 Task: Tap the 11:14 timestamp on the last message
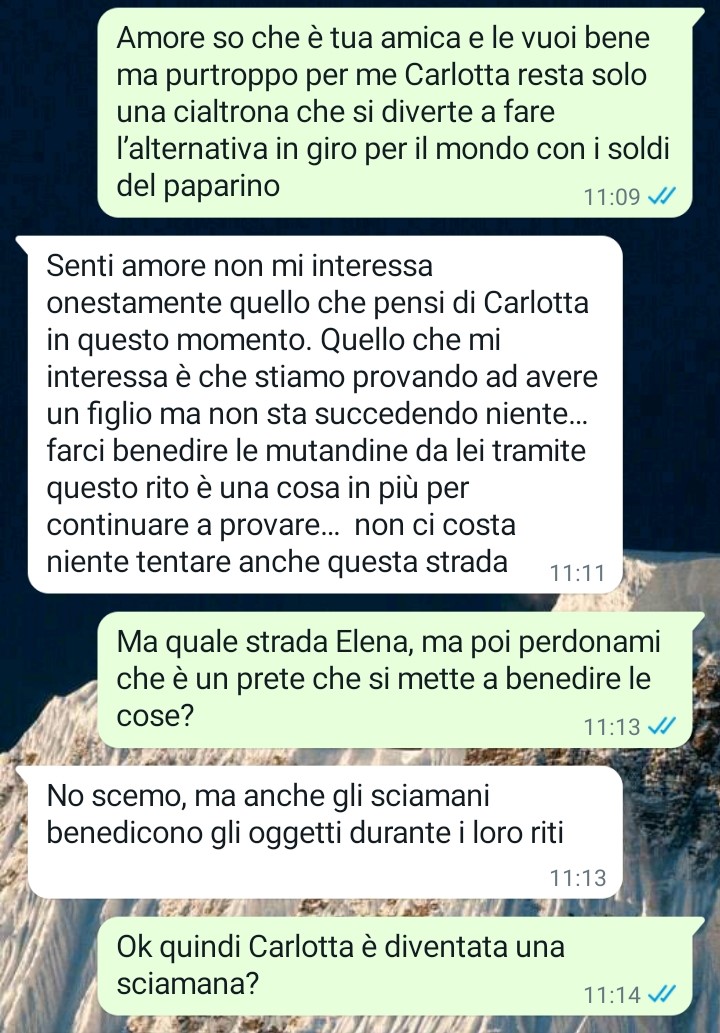[x=612, y=993]
